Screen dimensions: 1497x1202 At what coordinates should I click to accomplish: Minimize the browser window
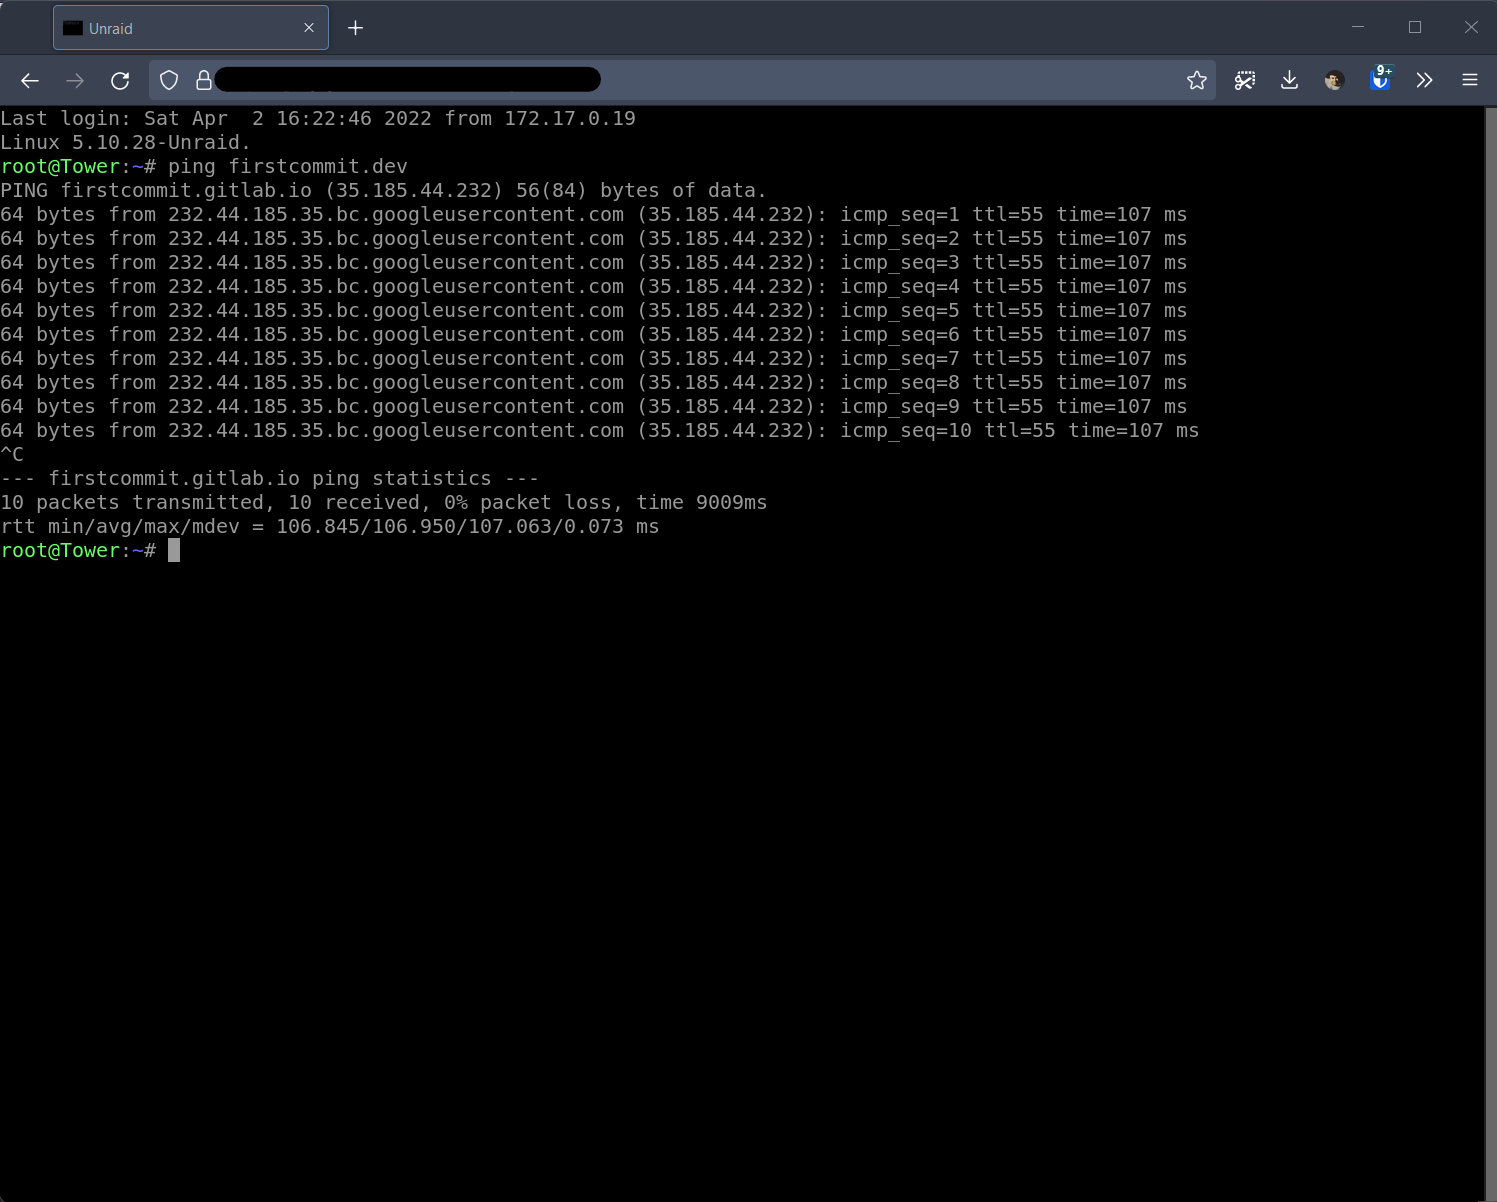click(x=1358, y=27)
